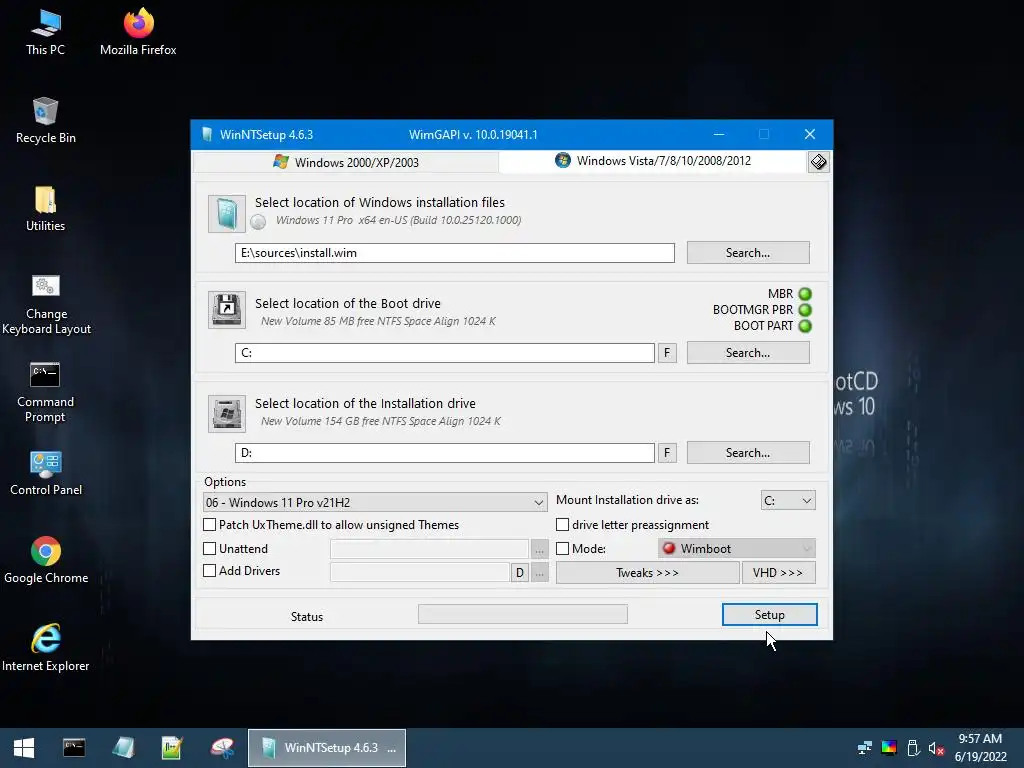Click the MBR green status light
The width and height of the screenshot is (1024, 768).
[805, 294]
